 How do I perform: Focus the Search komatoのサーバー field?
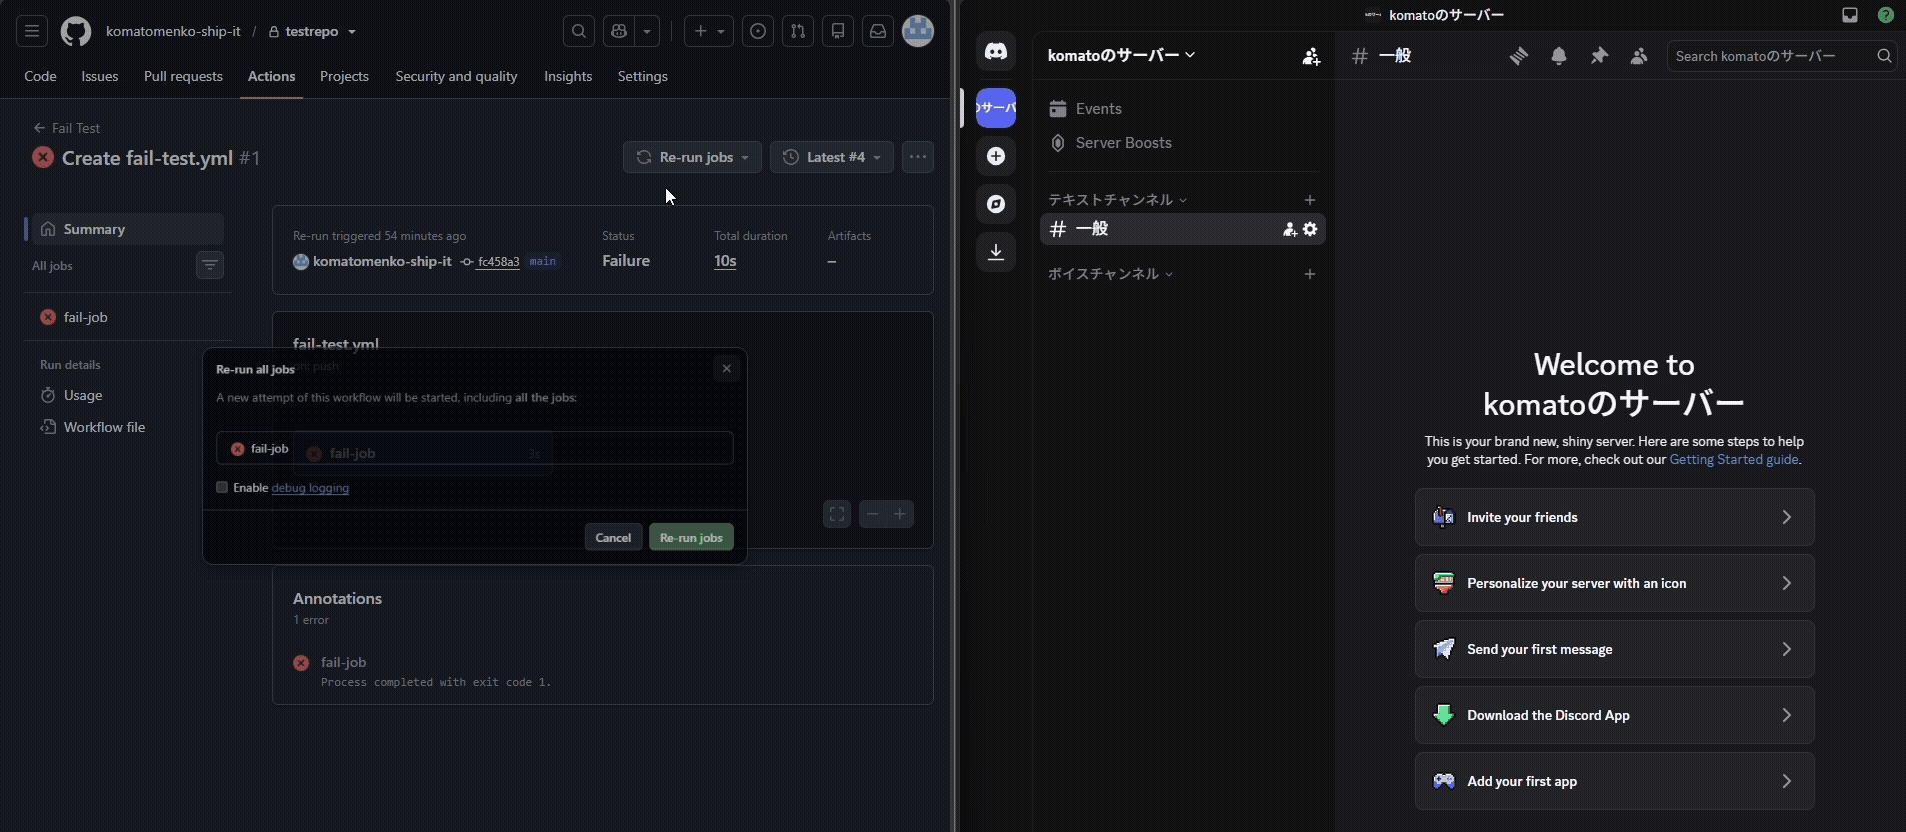click(1782, 56)
